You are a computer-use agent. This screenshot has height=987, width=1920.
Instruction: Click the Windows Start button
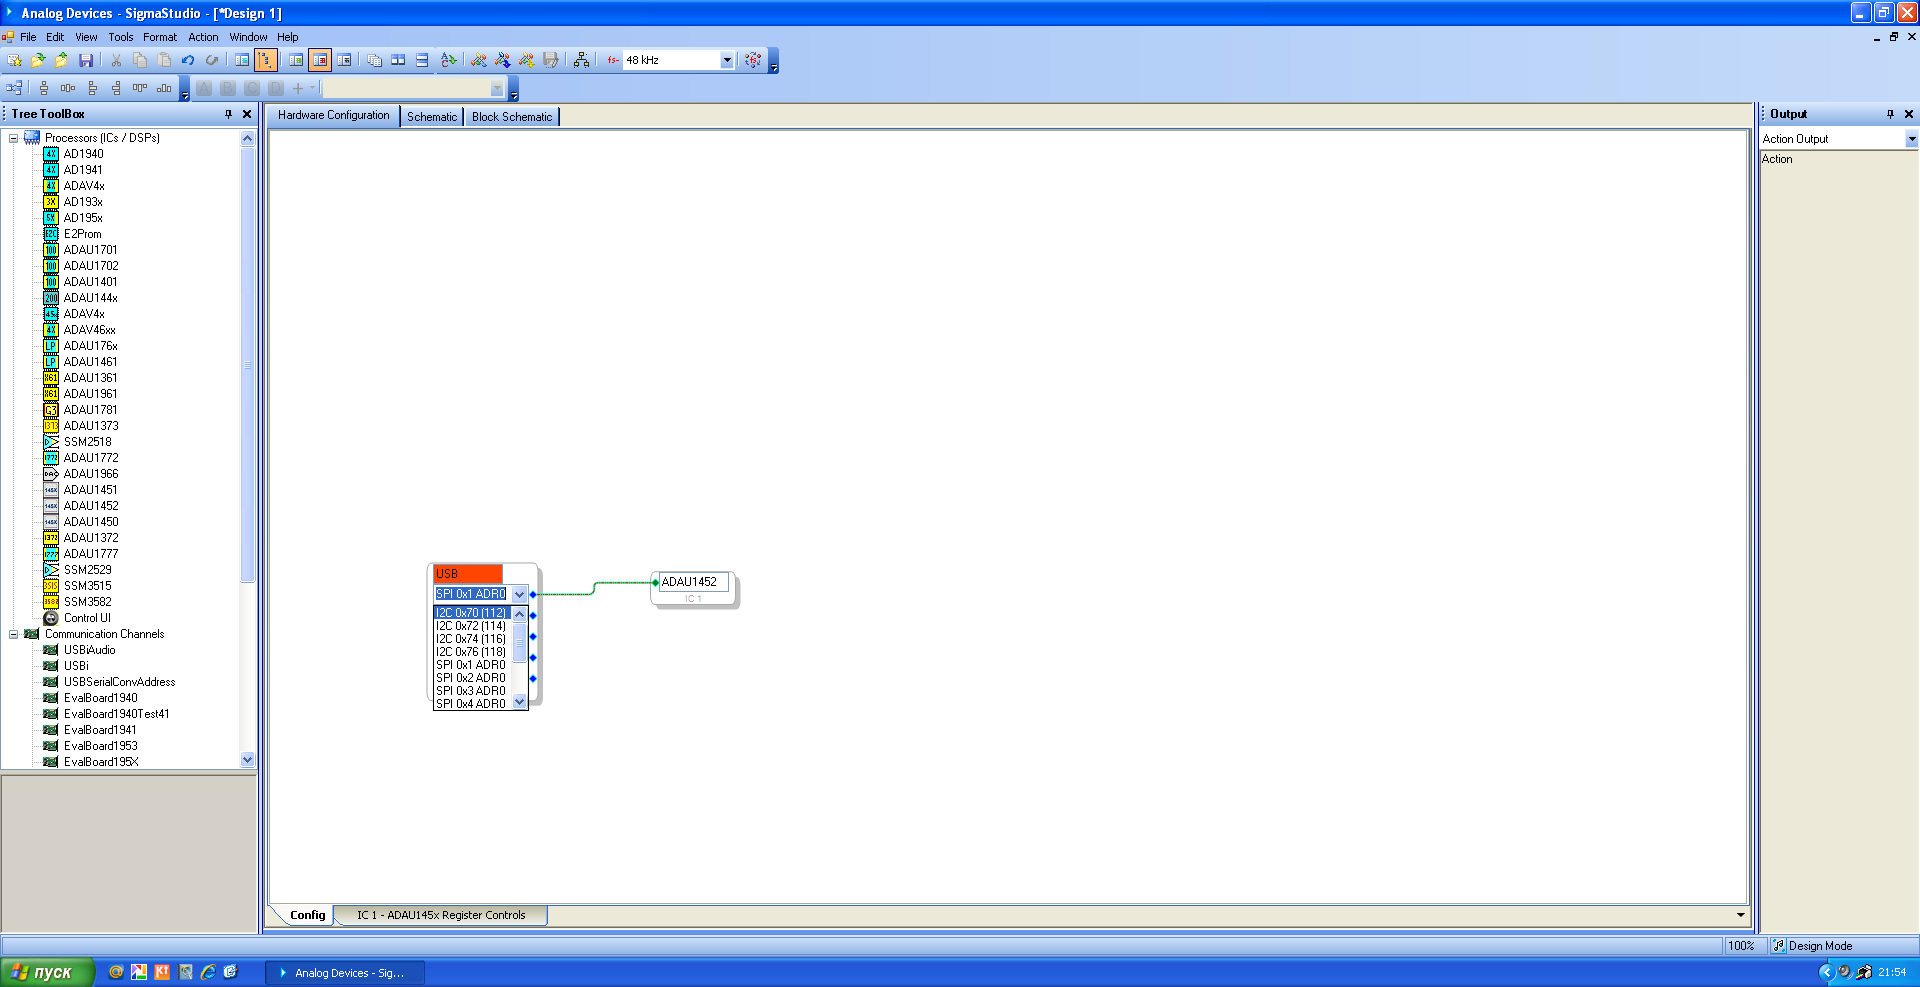click(x=47, y=972)
